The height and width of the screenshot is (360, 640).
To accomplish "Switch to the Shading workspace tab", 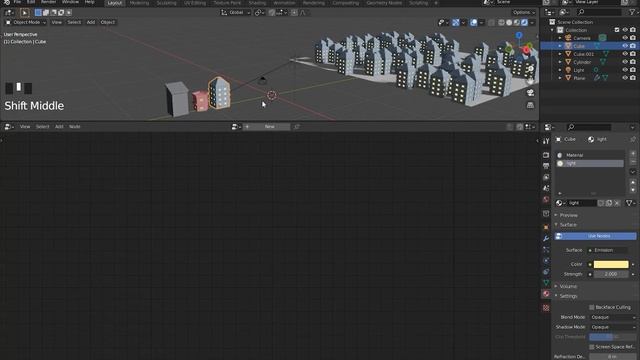I will (257, 3).
